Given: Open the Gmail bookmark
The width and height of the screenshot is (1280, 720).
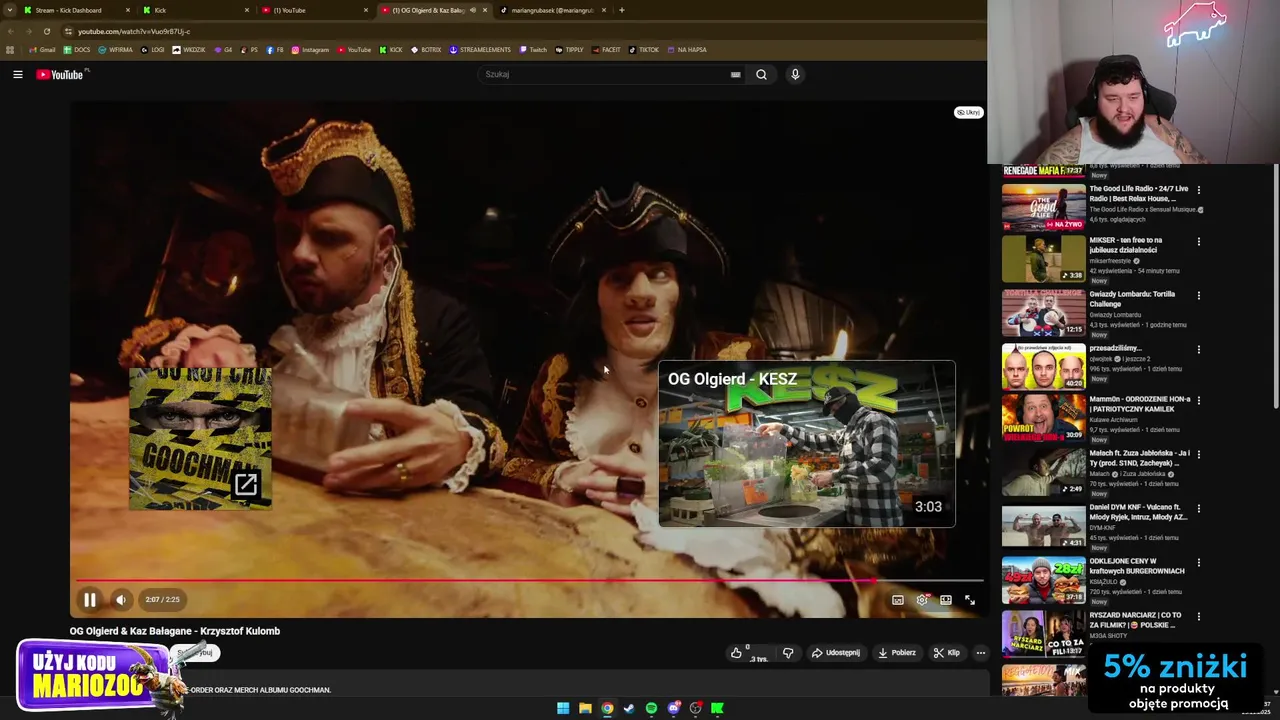Looking at the screenshot, I should point(42,50).
